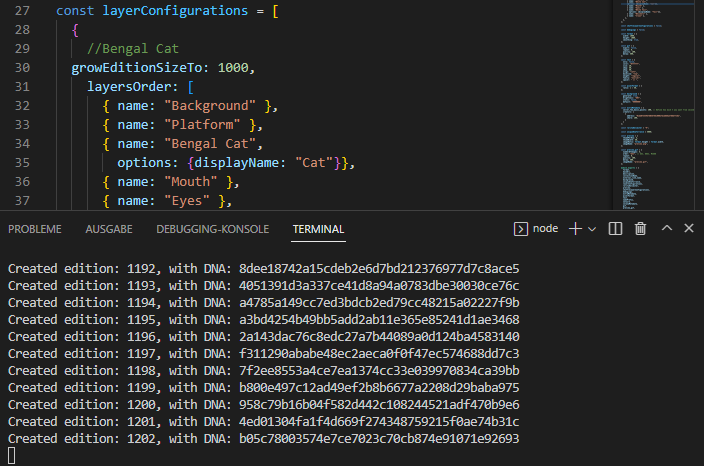Screen dimensions: 704x466
Task: Click line number 27 in the gutter
Action: (x=22, y=11)
